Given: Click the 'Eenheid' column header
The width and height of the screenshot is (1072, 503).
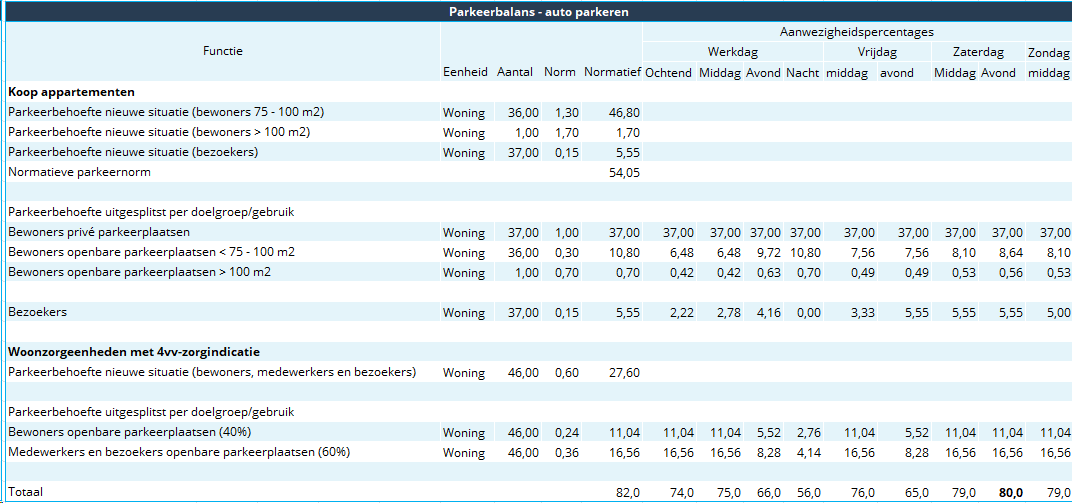Looking at the screenshot, I should [x=466, y=72].
